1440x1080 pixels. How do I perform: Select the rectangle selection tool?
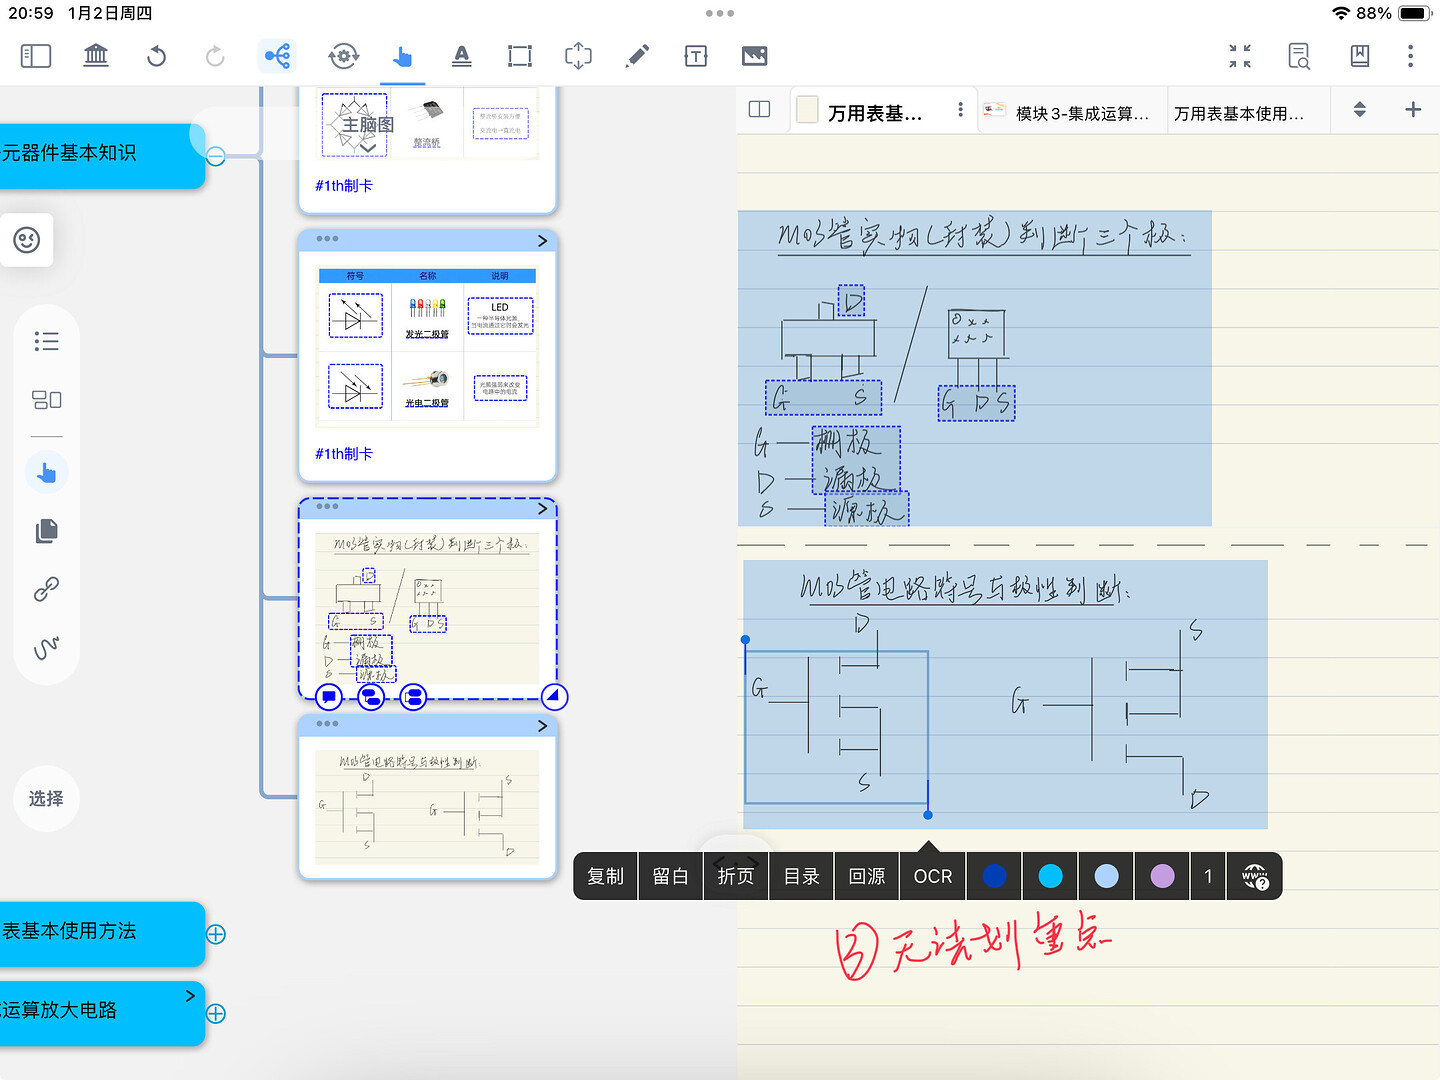[x=520, y=56]
